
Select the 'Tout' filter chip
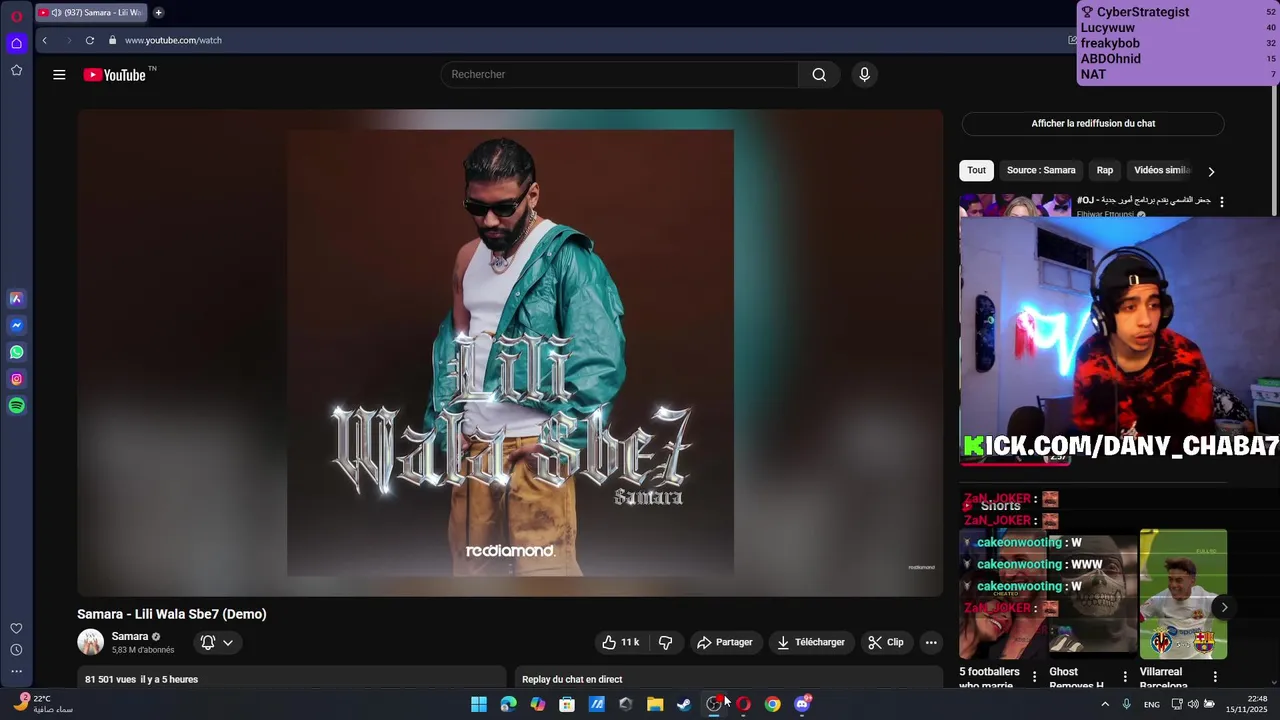click(x=976, y=170)
